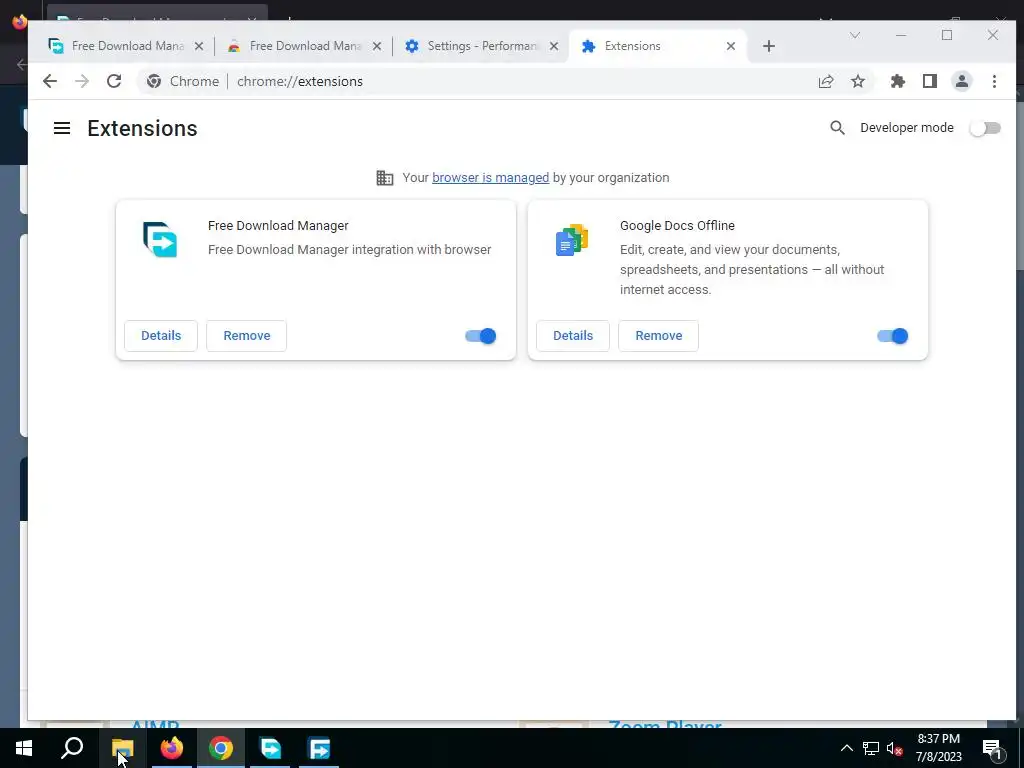1024x768 pixels.
Task: Open File Explorer from the taskbar
Action: (122, 748)
